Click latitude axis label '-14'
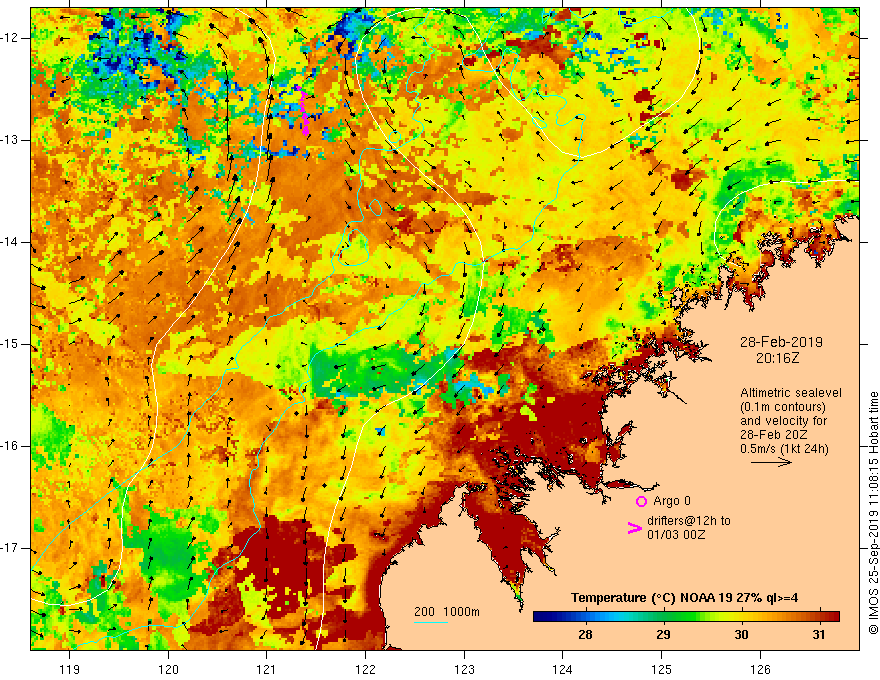 pyautogui.click(x=10, y=242)
